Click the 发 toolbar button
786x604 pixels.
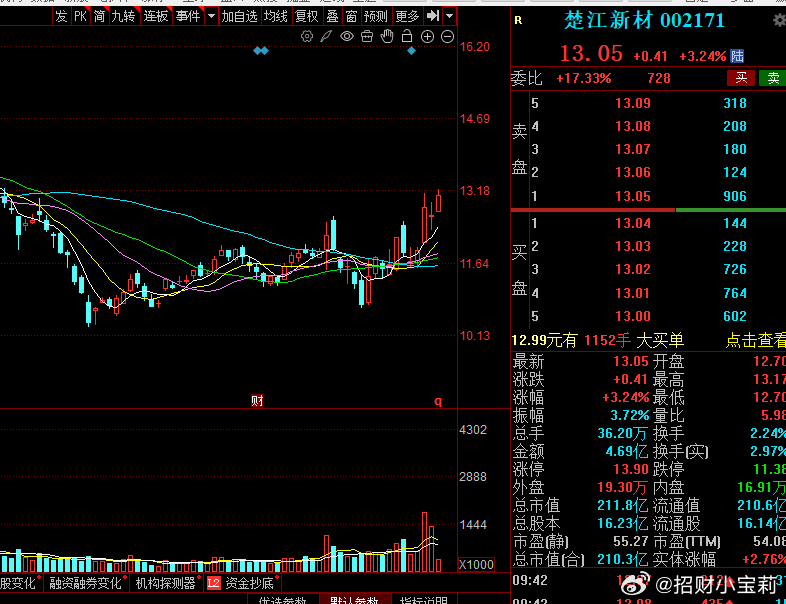pyautogui.click(x=61, y=16)
